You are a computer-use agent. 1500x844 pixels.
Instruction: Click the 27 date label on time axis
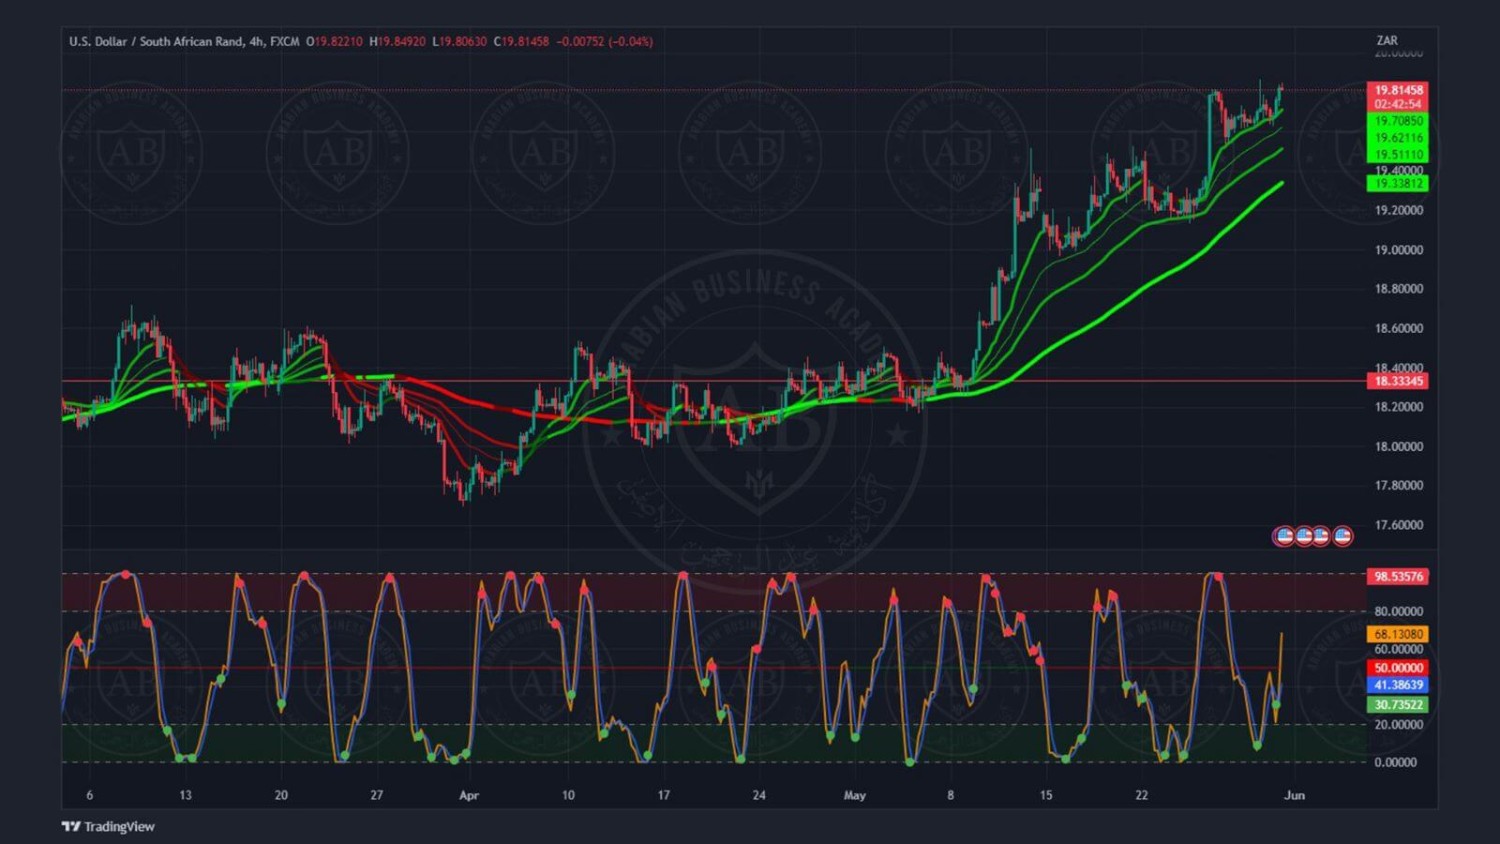(x=376, y=795)
